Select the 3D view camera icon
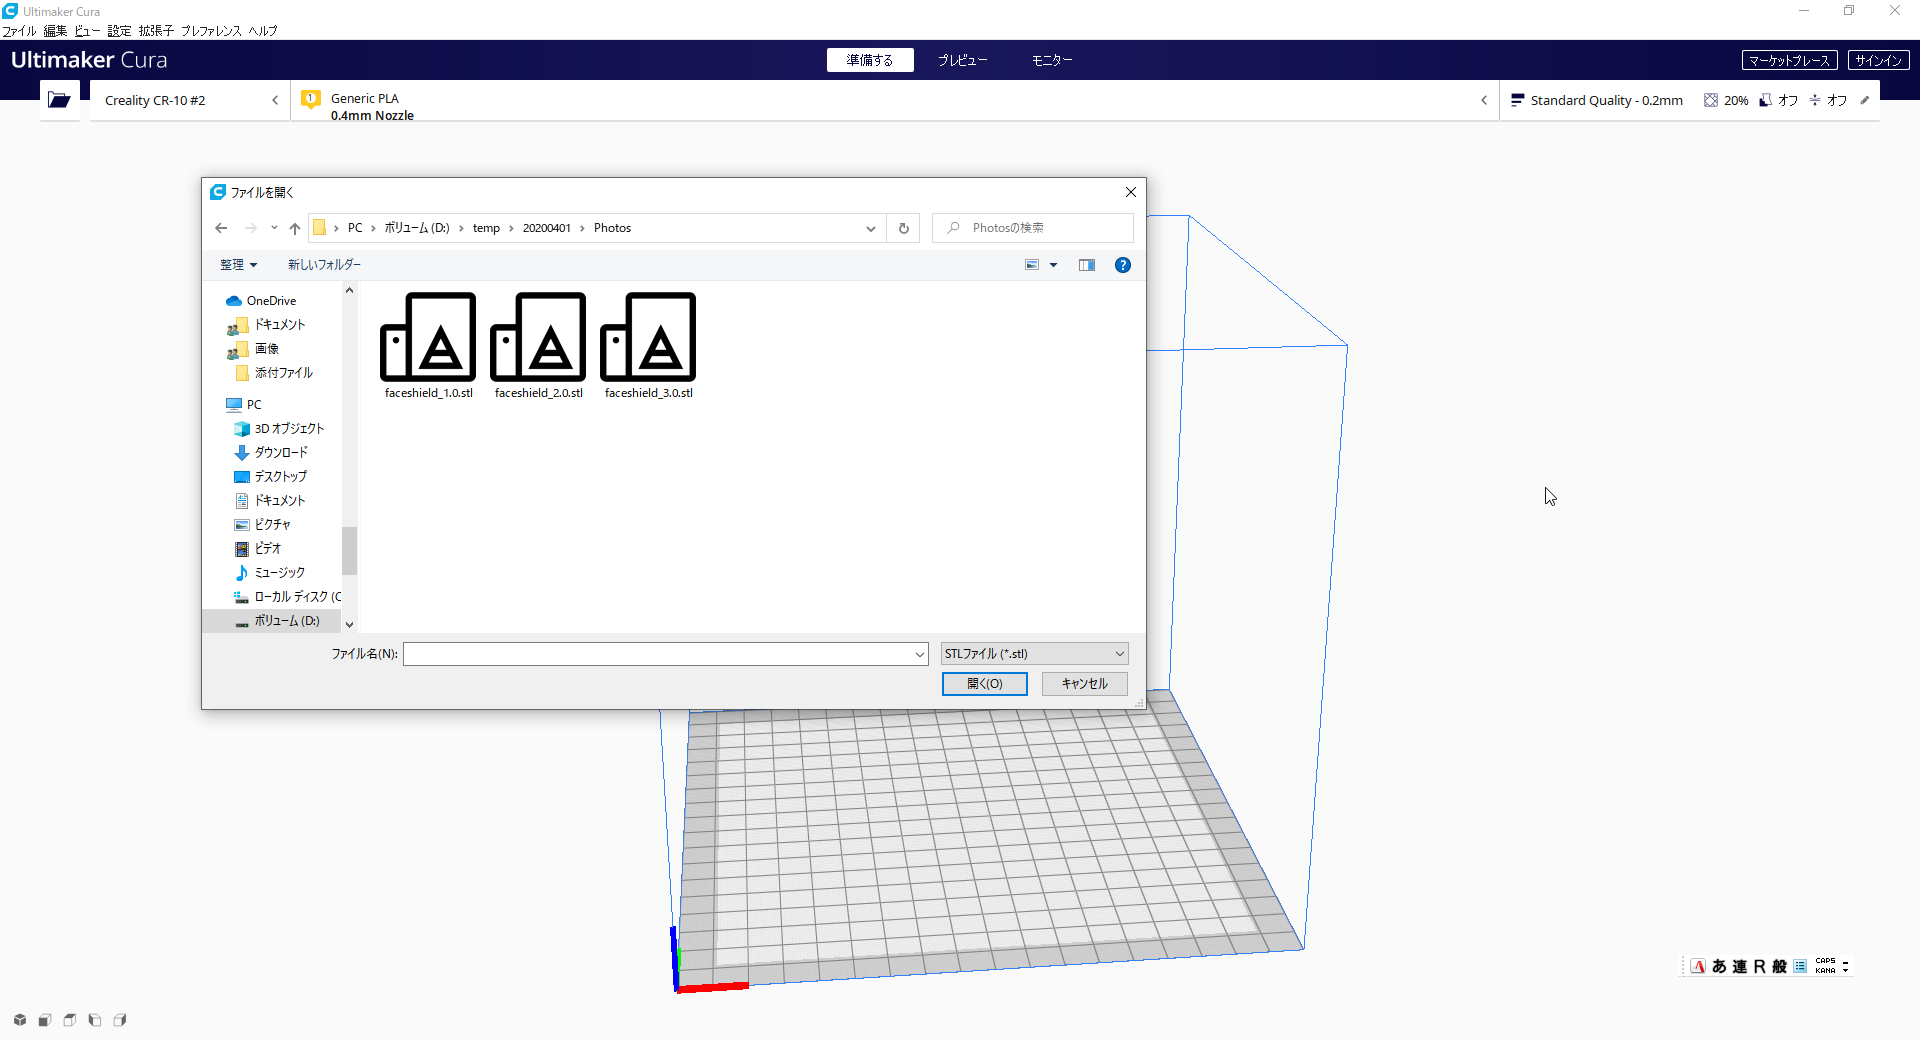Viewport: 1920px width, 1040px height. tap(20, 1020)
